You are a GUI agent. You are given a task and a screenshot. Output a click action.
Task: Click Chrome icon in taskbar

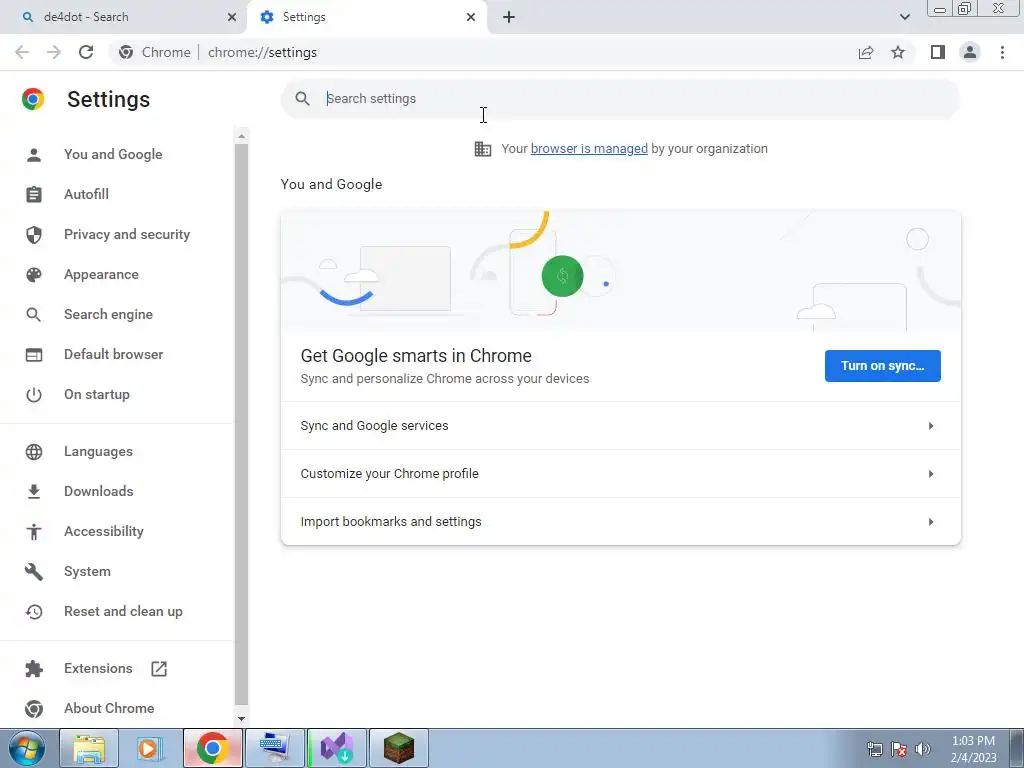click(213, 748)
